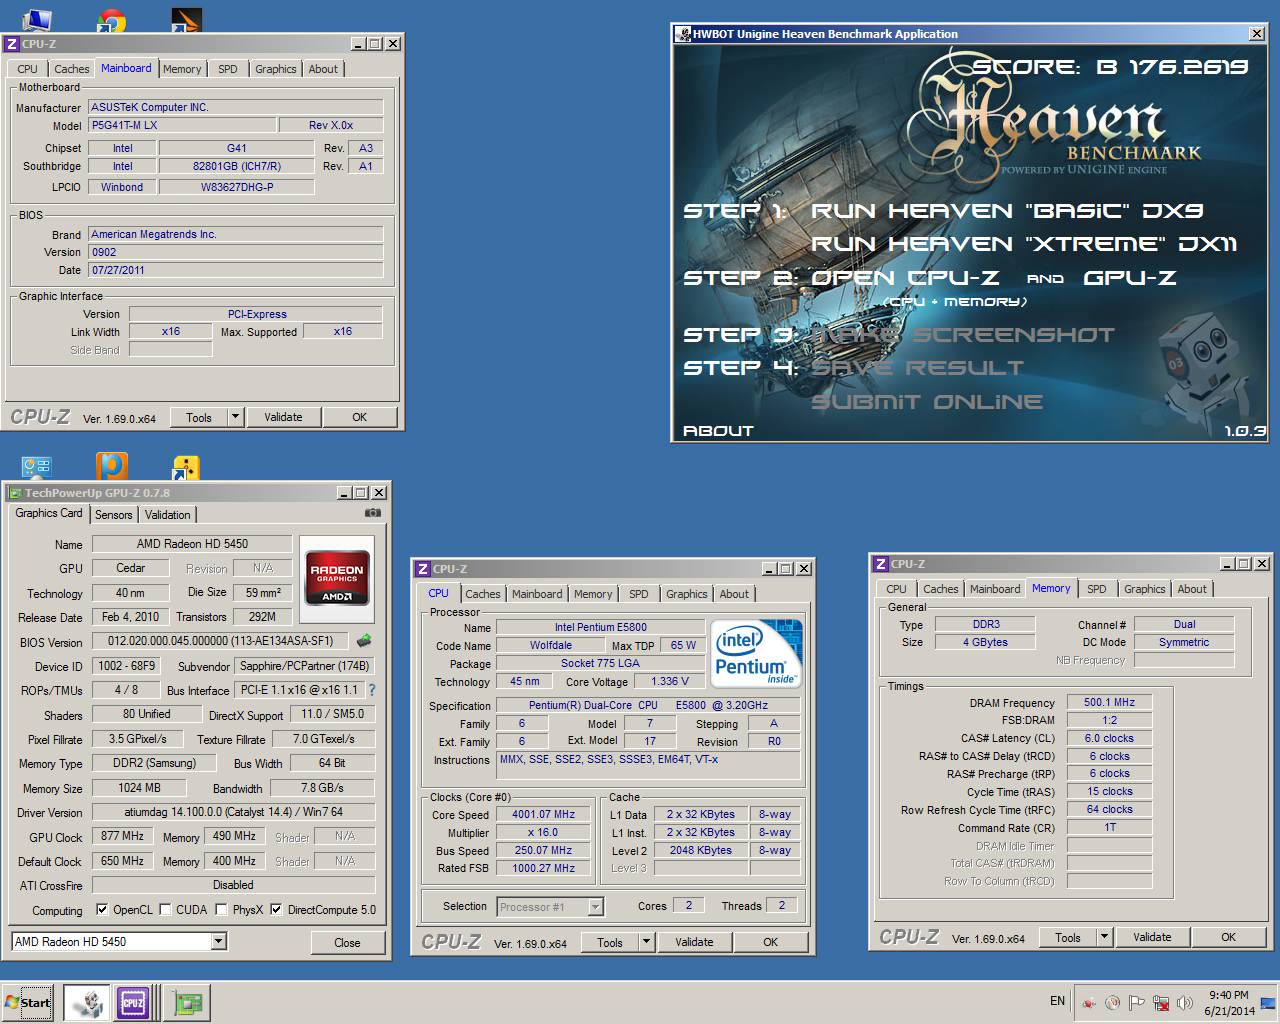This screenshot has height=1024, width=1280.
Task: Open the Processor #1 selection dropdown
Action: point(595,907)
